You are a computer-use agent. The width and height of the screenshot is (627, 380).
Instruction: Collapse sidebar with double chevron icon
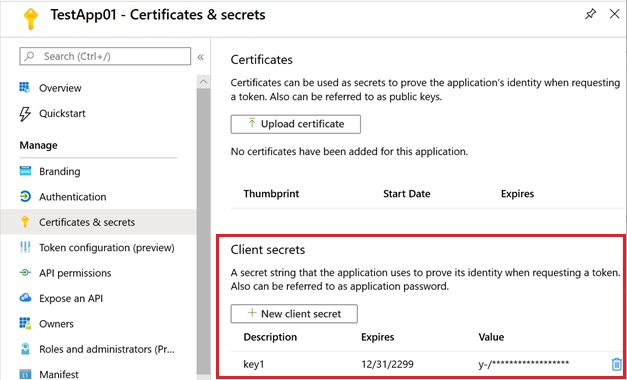(x=201, y=57)
